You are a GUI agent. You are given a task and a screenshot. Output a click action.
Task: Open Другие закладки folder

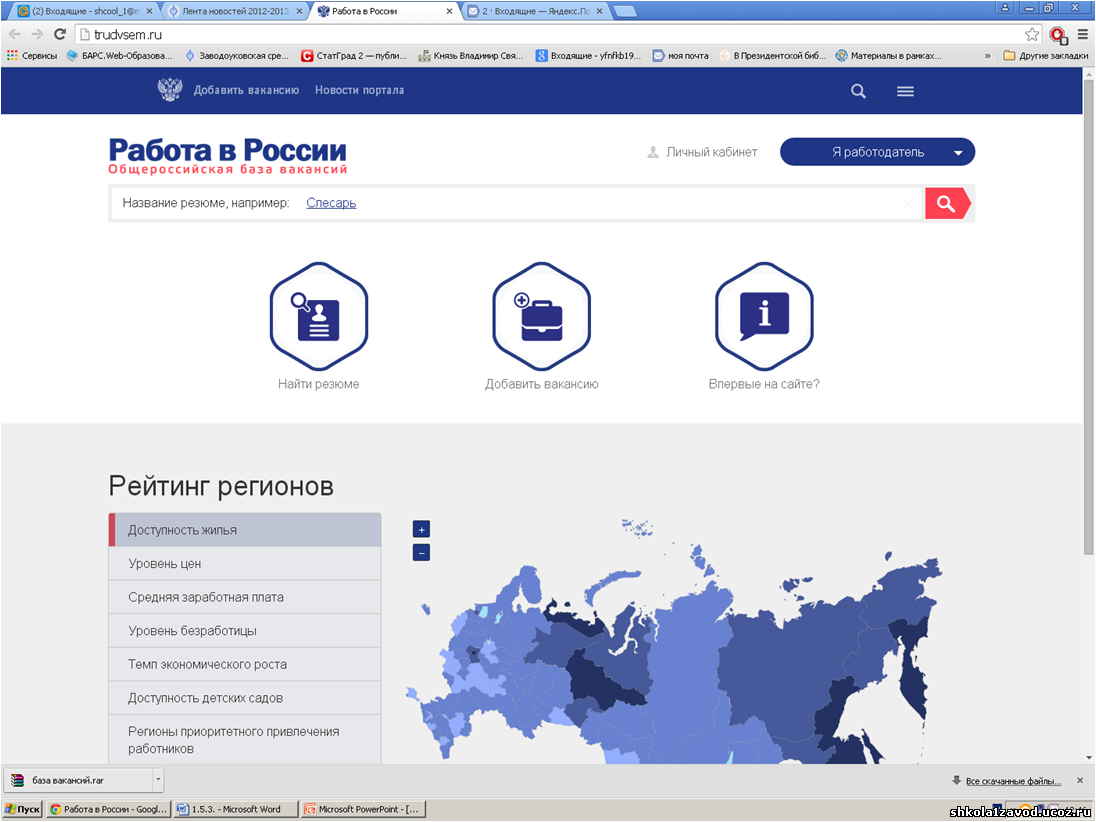(x=1045, y=55)
